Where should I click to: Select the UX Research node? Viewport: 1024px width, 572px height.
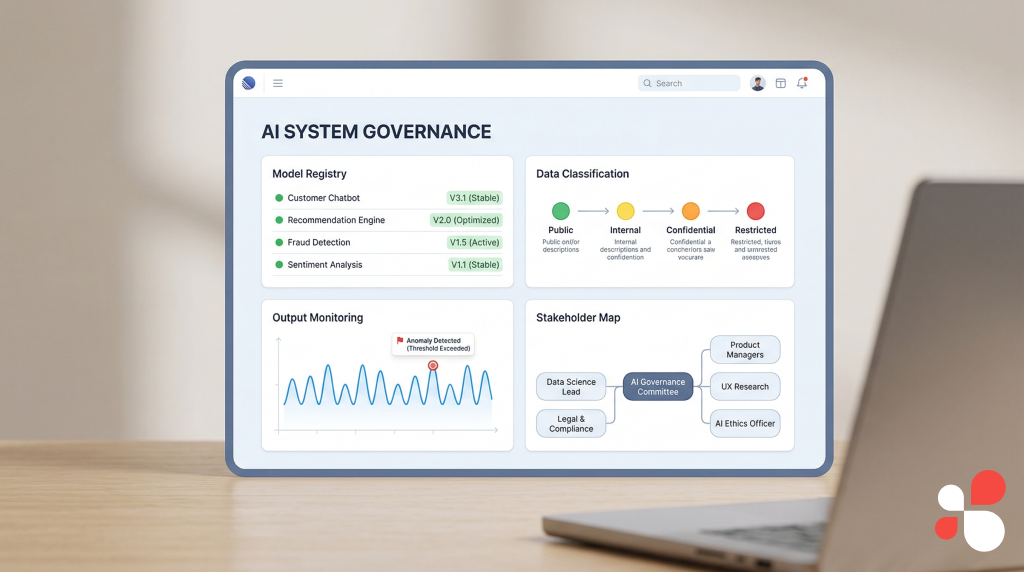point(745,387)
